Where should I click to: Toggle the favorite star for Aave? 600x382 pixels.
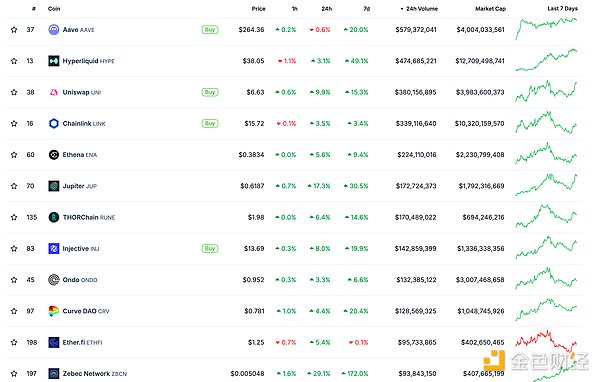(x=14, y=29)
